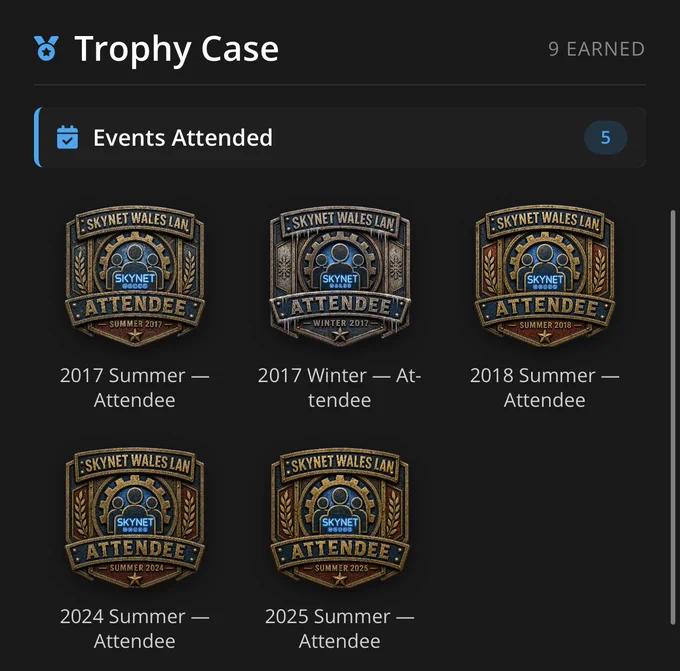This screenshot has width=680, height=671.
Task: Click the Events Attended title text
Action: [183, 137]
